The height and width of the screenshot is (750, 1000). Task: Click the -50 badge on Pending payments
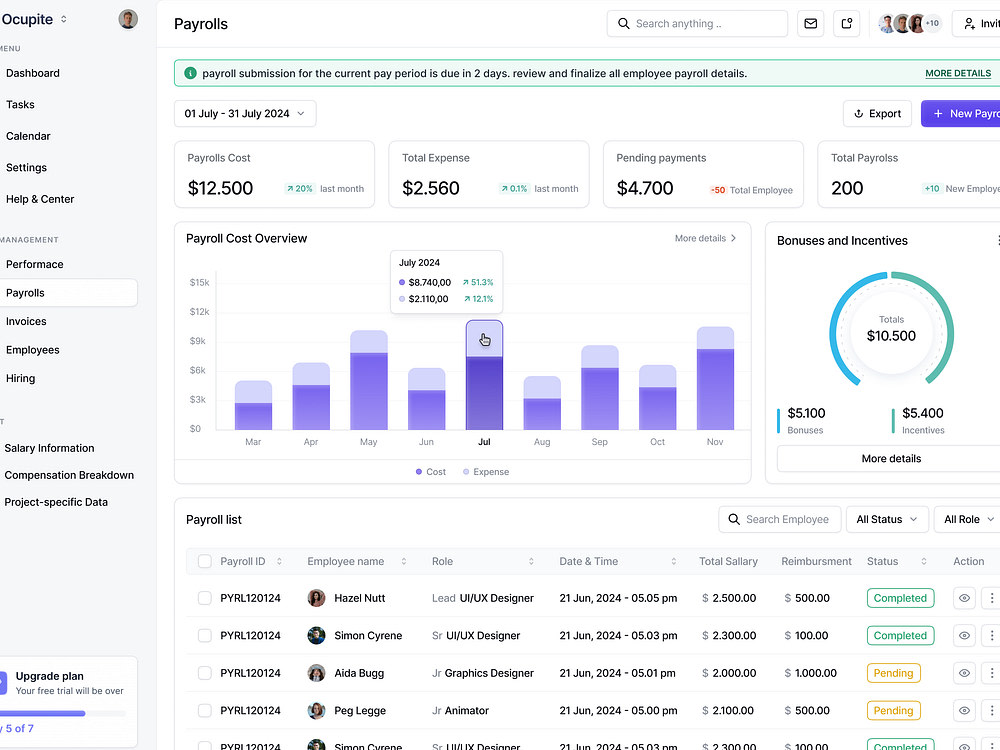[x=717, y=190]
